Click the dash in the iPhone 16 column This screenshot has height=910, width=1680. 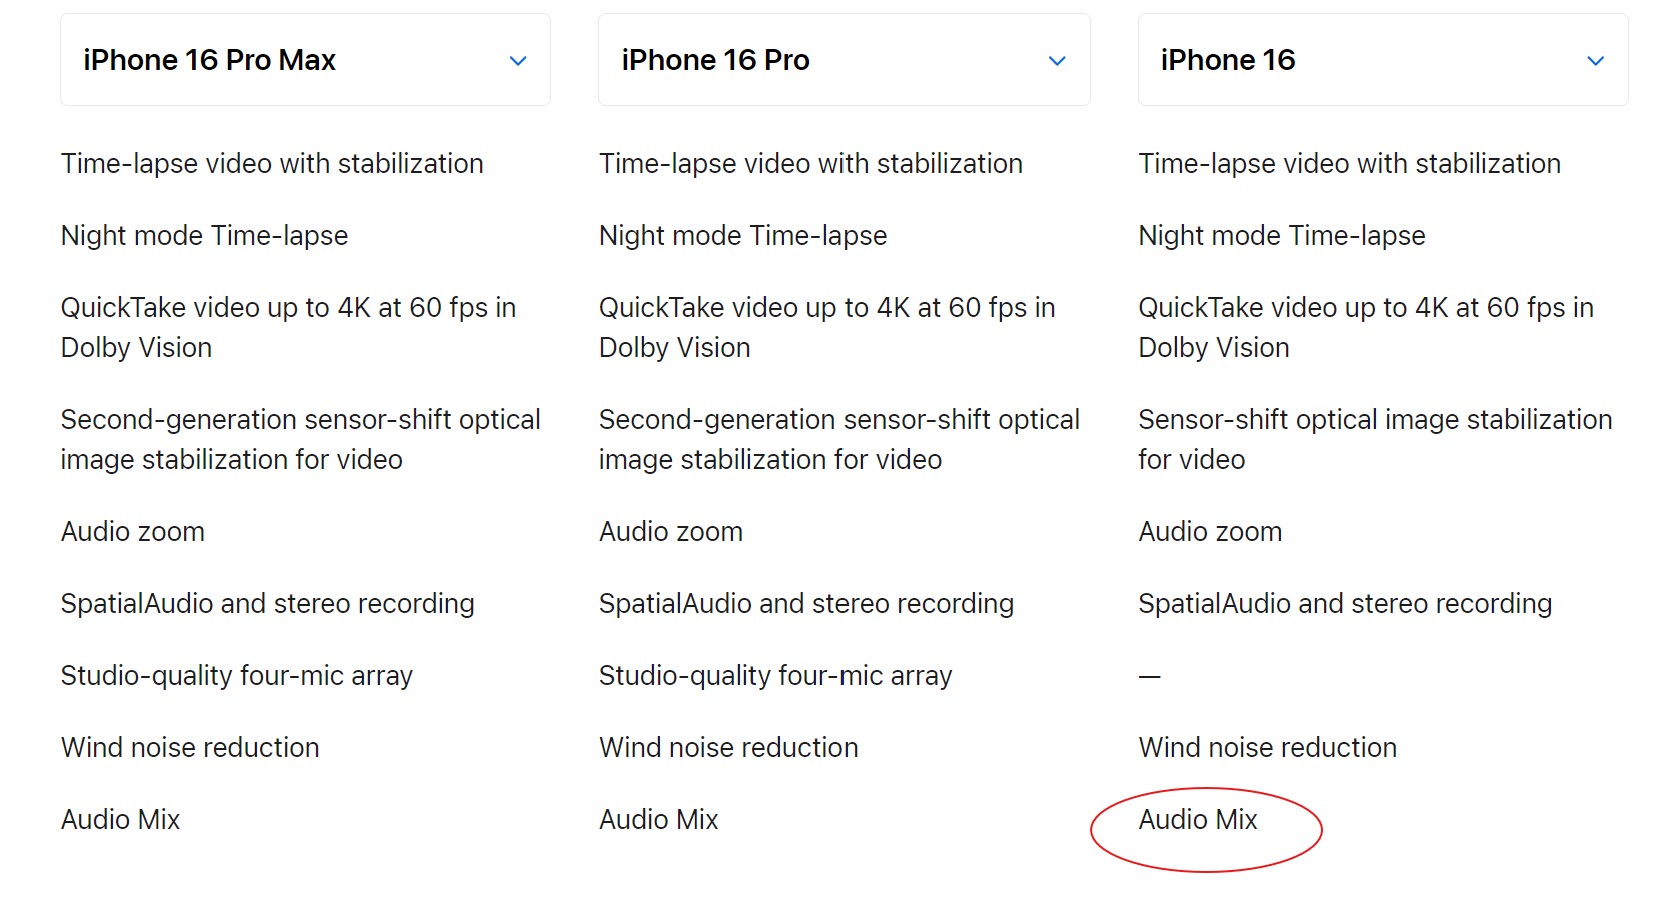(1150, 677)
